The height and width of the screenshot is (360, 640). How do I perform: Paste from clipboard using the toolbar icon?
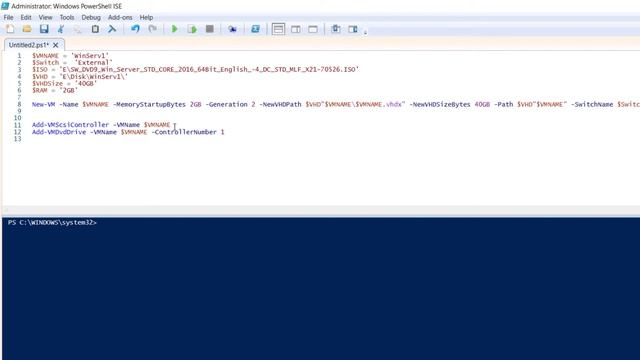click(x=95, y=29)
